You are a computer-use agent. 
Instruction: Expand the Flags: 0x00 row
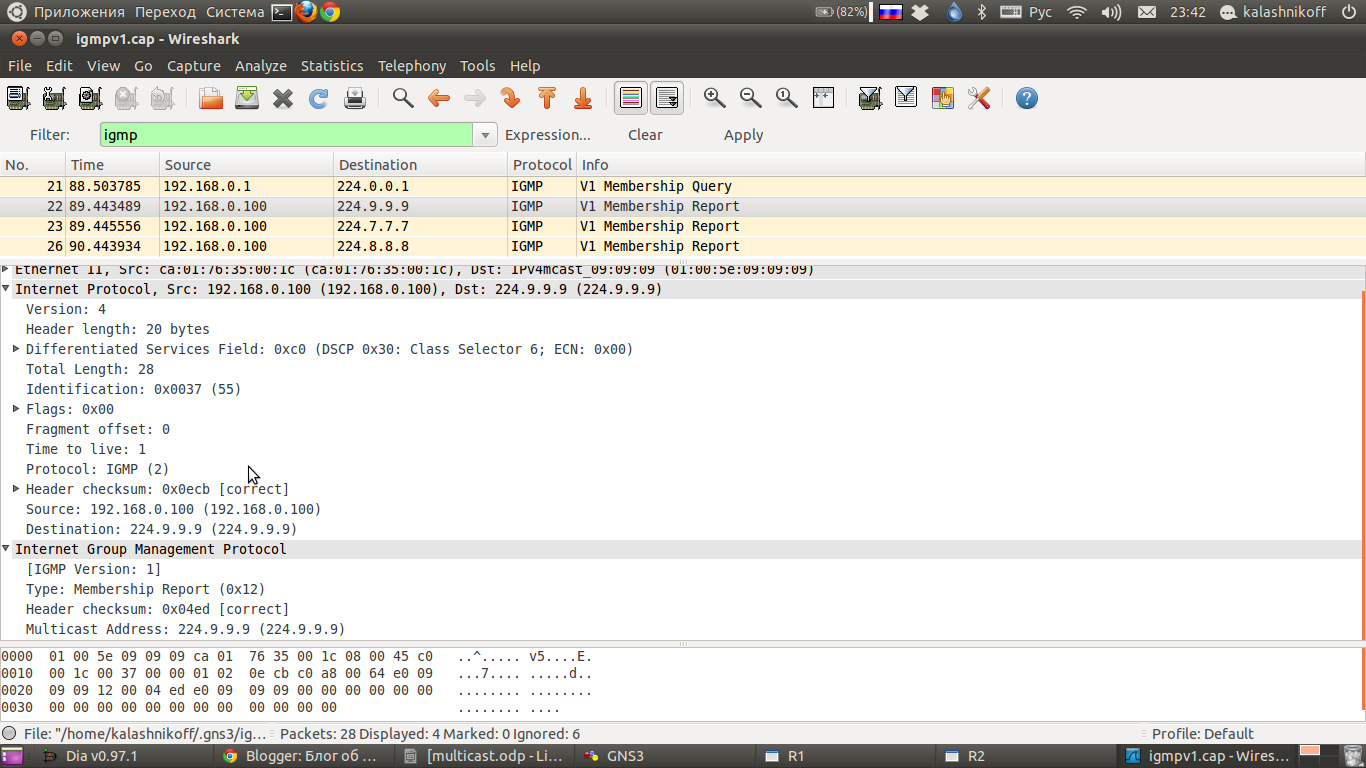tap(16, 409)
